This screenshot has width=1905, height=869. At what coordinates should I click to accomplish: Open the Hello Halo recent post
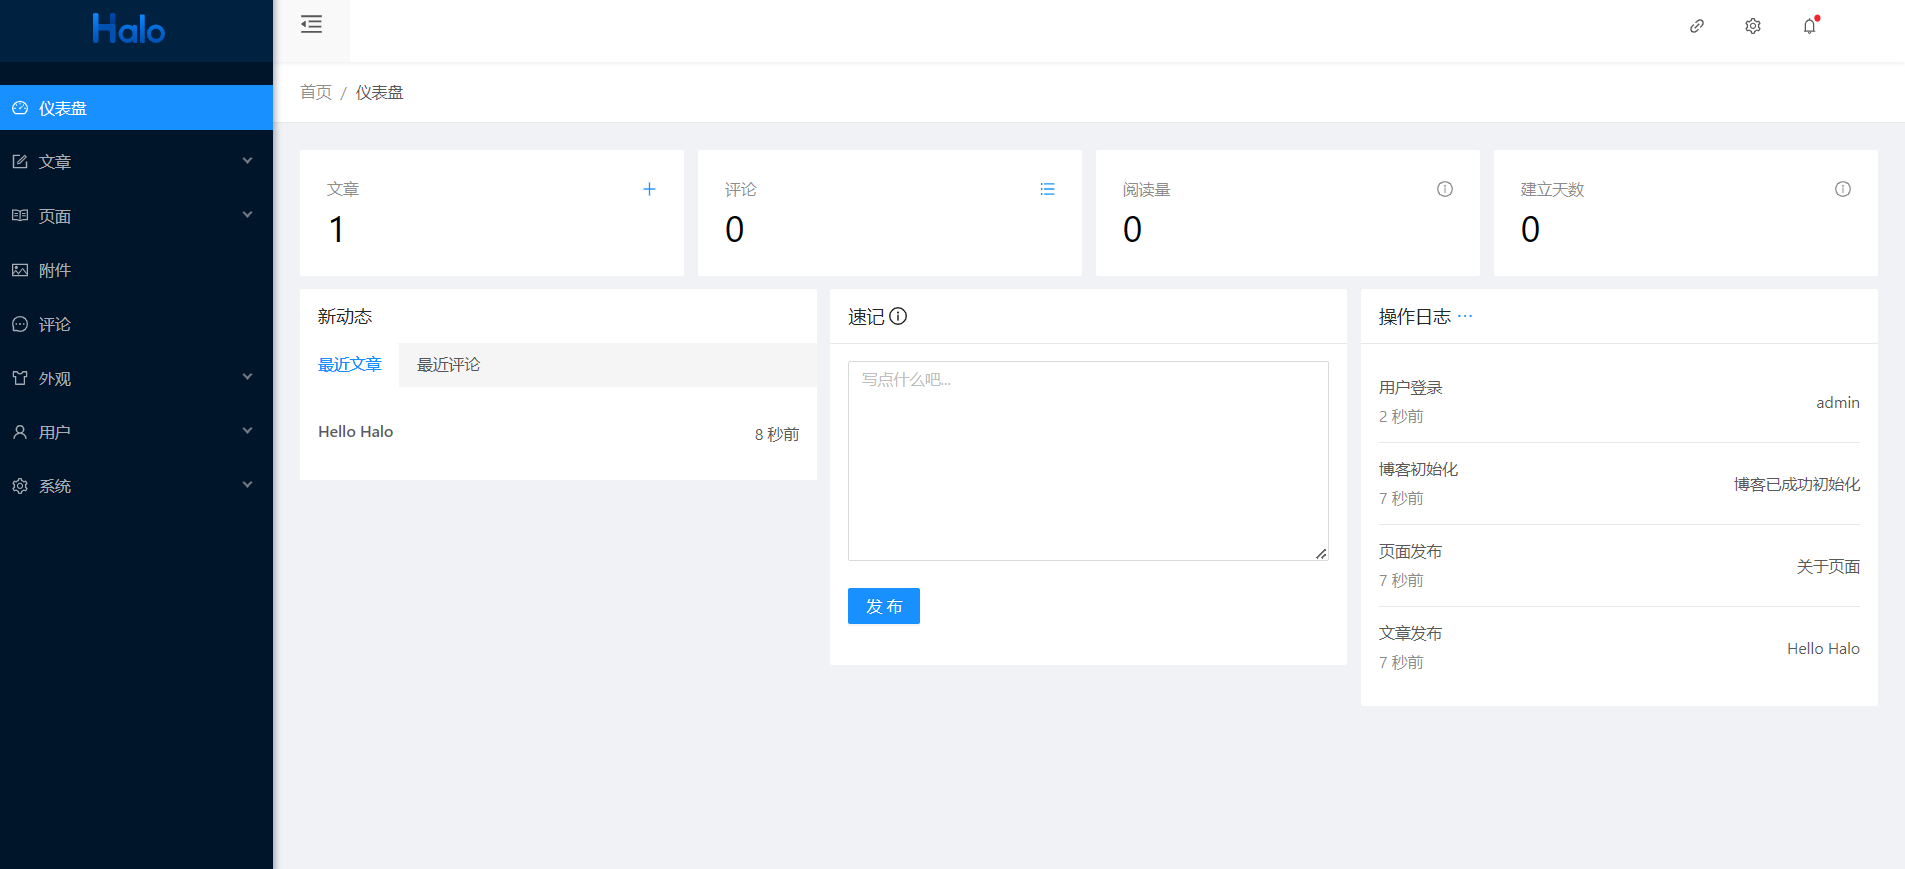point(356,432)
